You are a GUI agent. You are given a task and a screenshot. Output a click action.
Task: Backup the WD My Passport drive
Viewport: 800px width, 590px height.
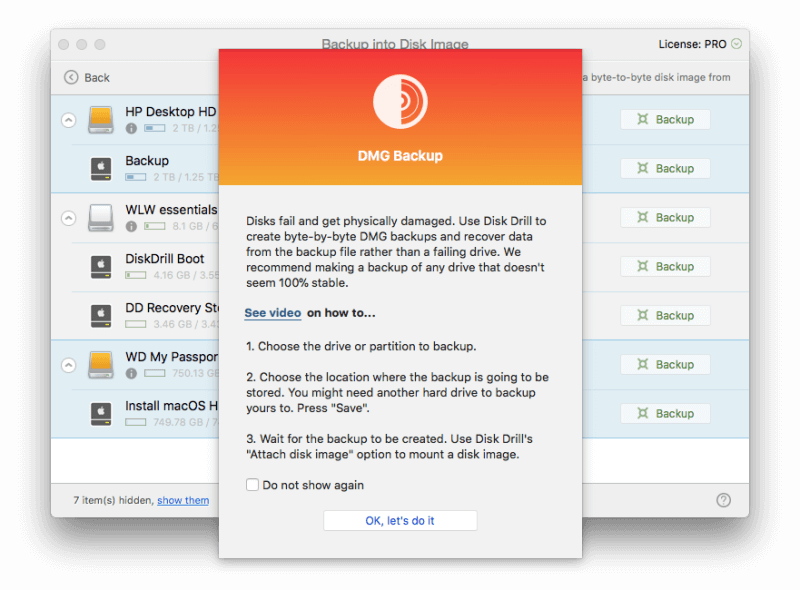click(x=665, y=364)
